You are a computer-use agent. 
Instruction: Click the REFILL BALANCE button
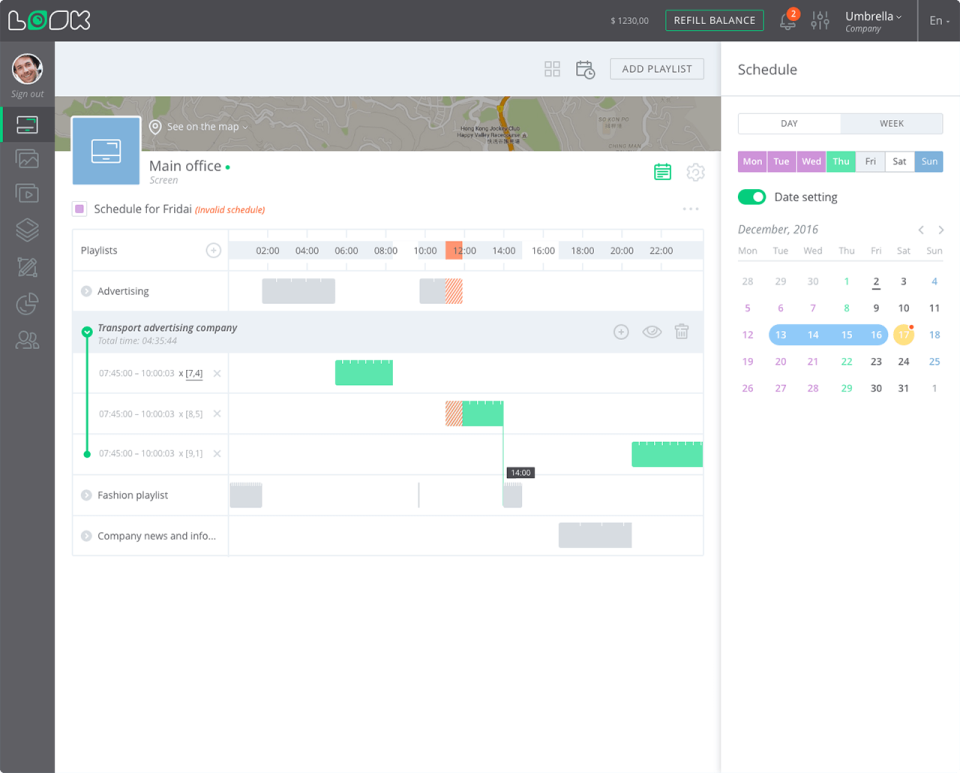coord(714,20)
